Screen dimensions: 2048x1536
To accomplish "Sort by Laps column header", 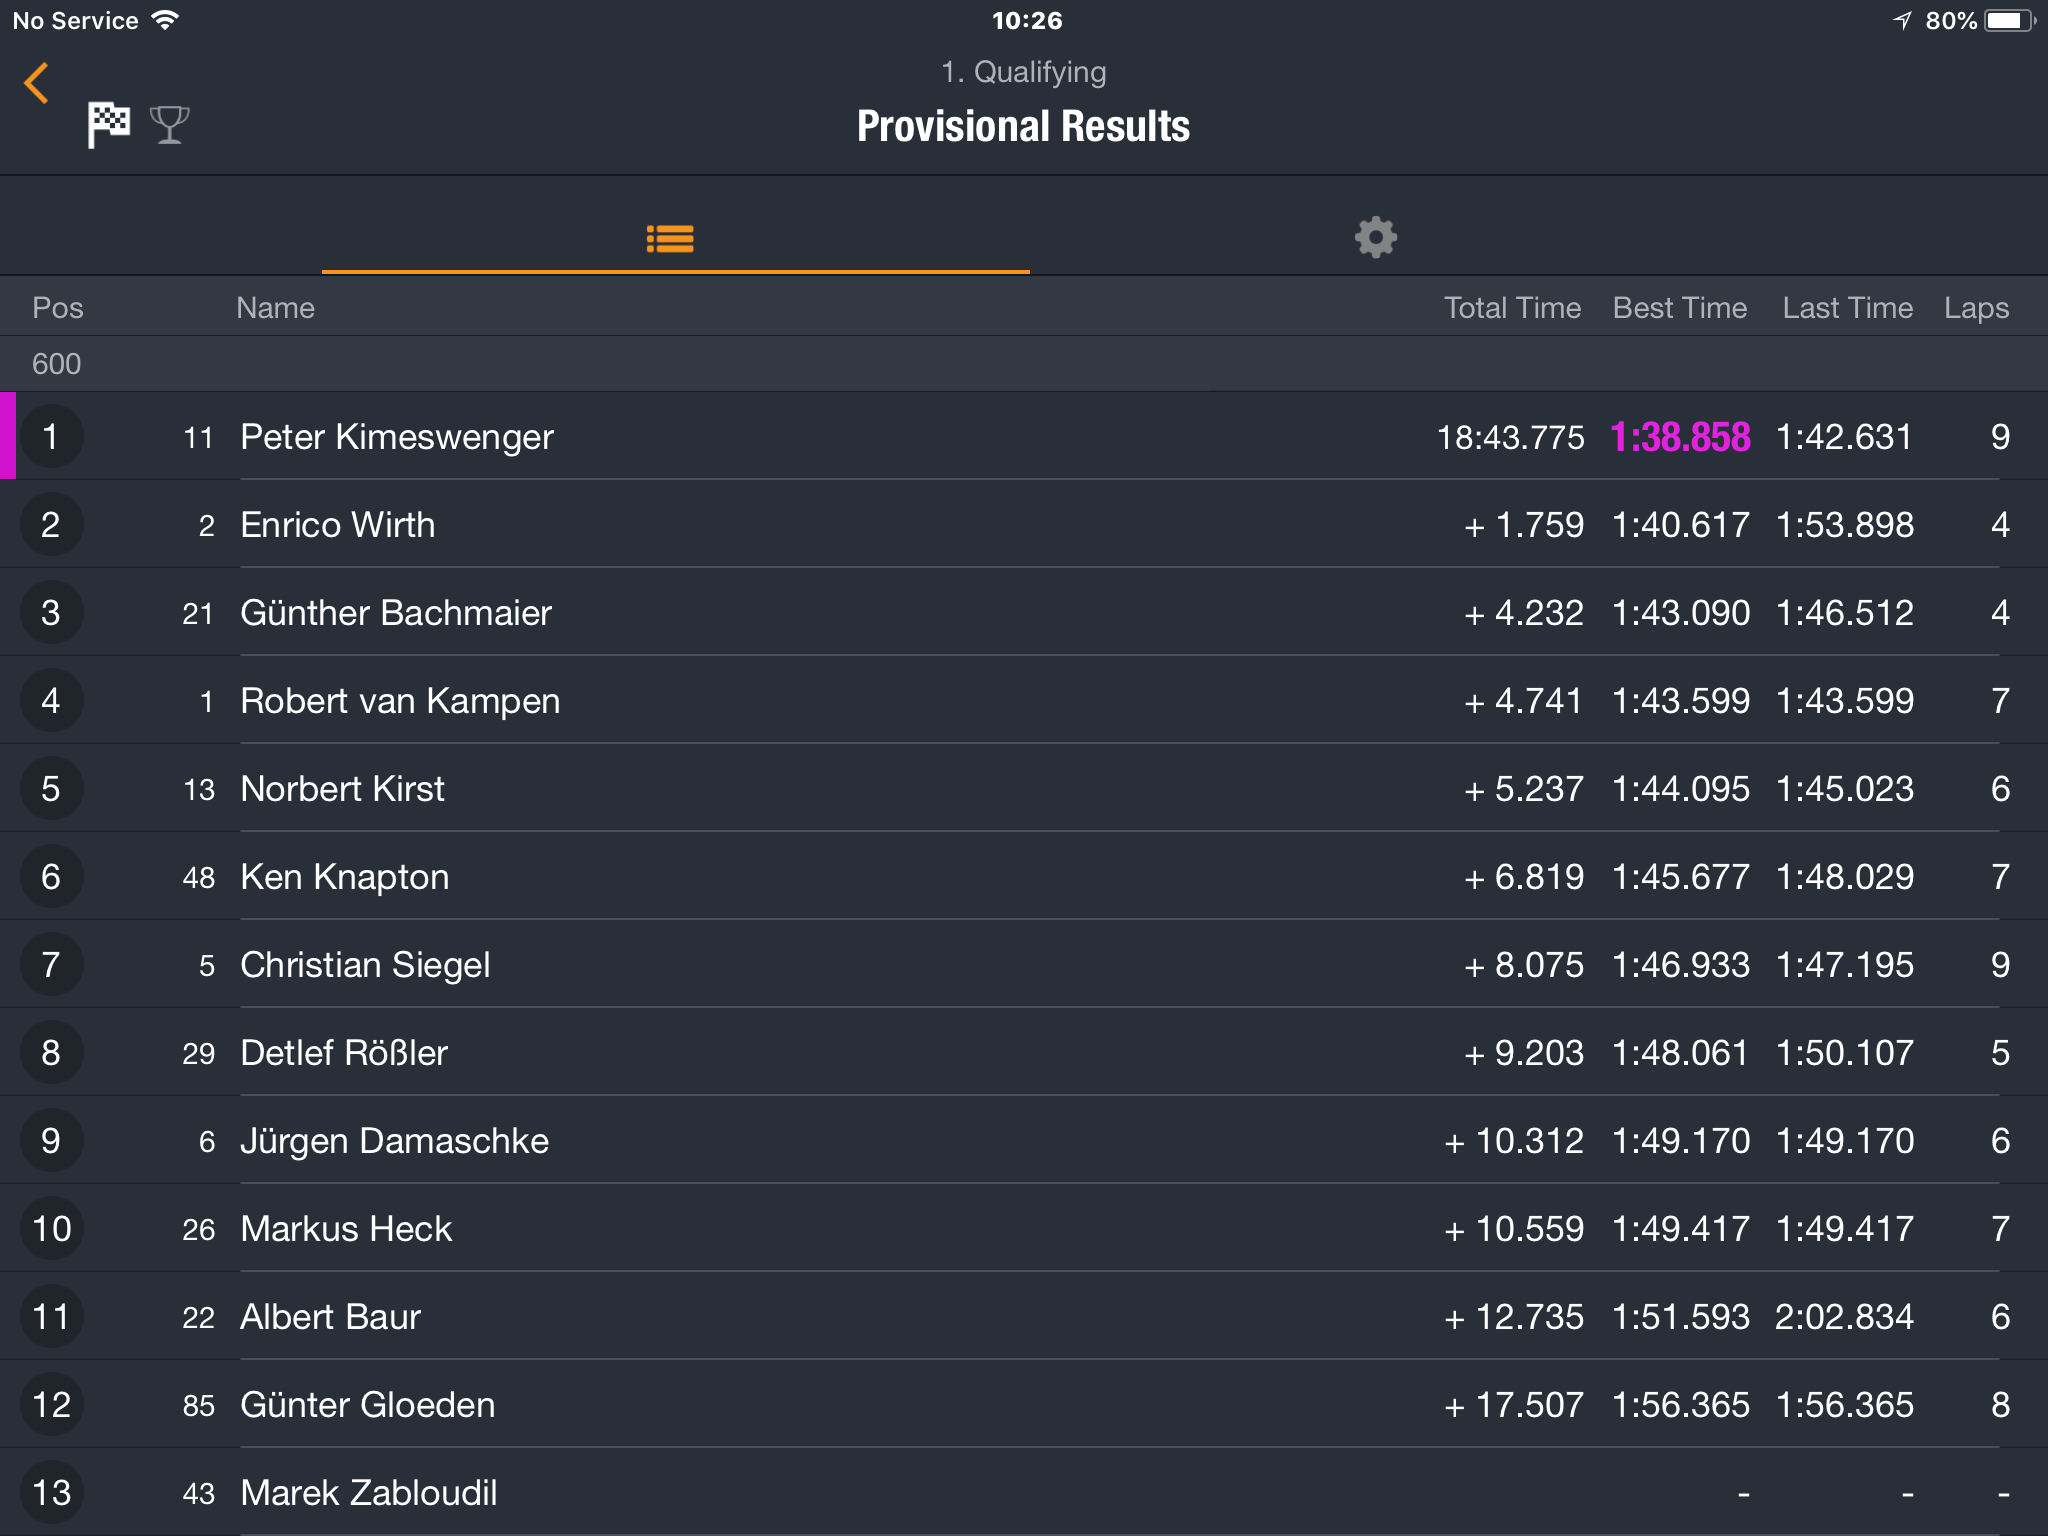I will [1976, 308].
